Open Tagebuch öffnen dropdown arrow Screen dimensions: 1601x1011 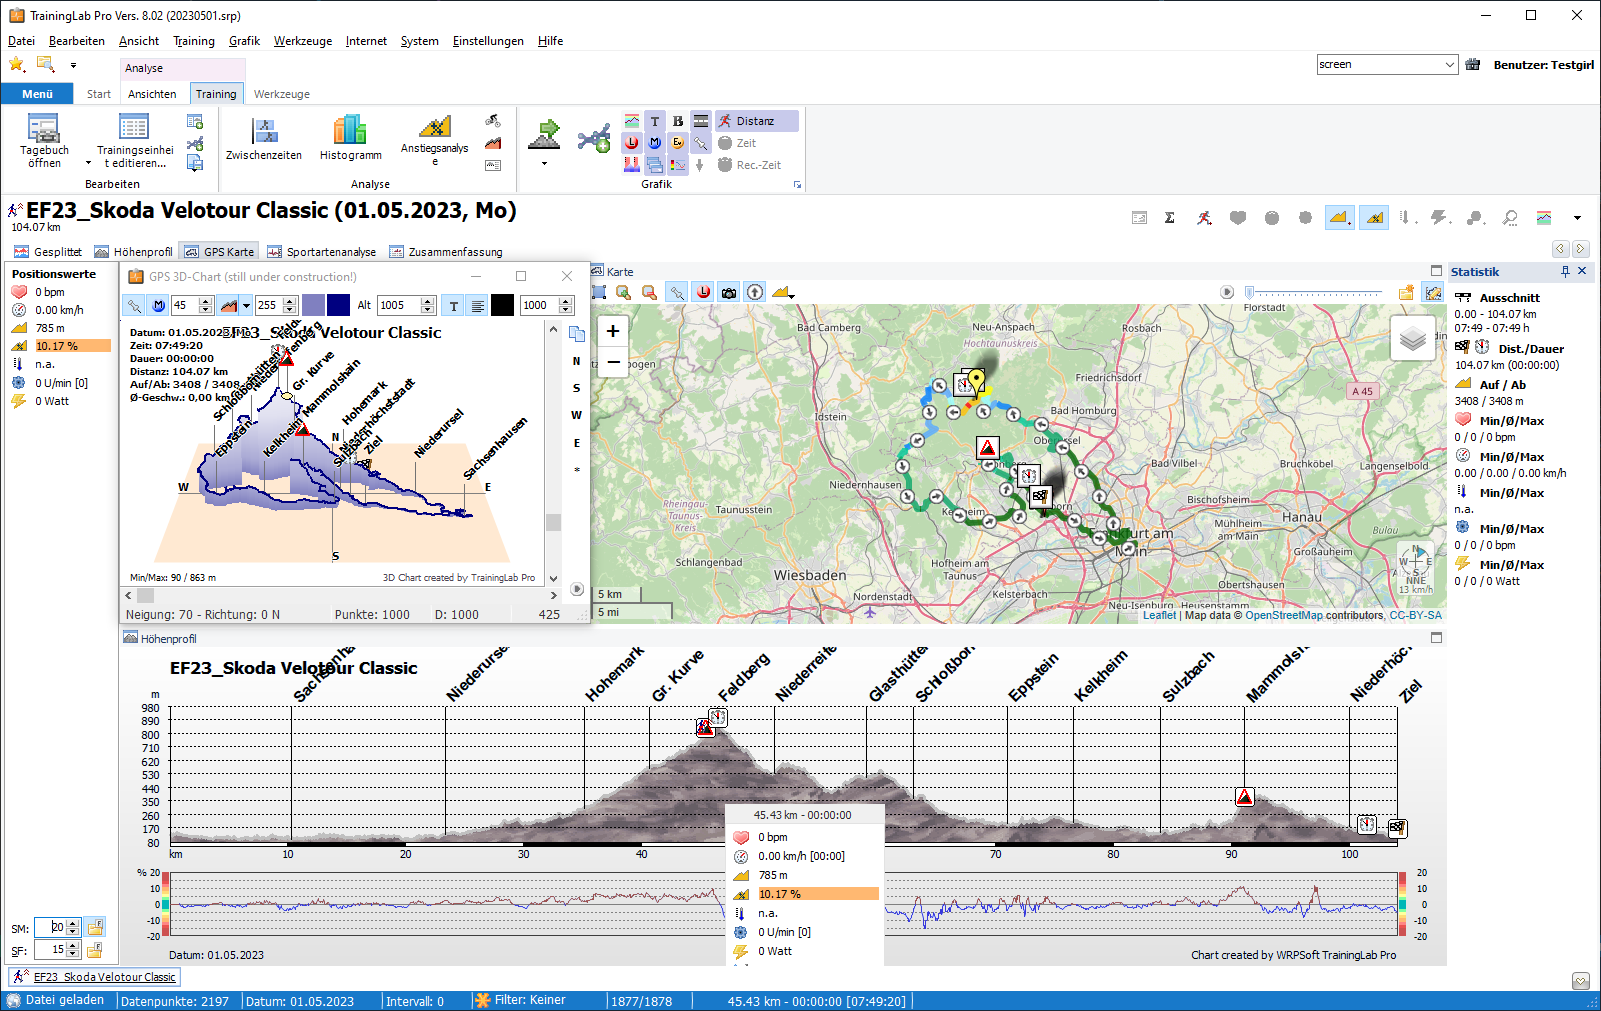click(88, 163)
